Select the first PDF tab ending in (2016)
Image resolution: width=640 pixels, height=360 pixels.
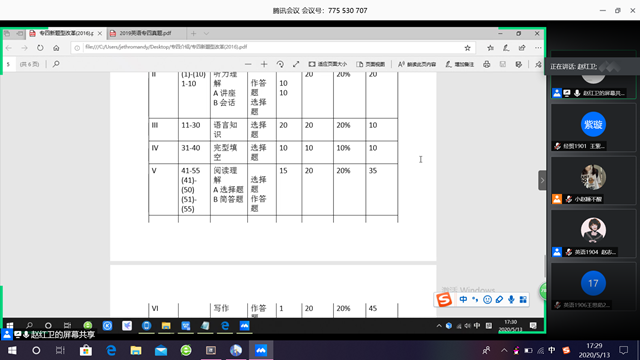[65, 33]
